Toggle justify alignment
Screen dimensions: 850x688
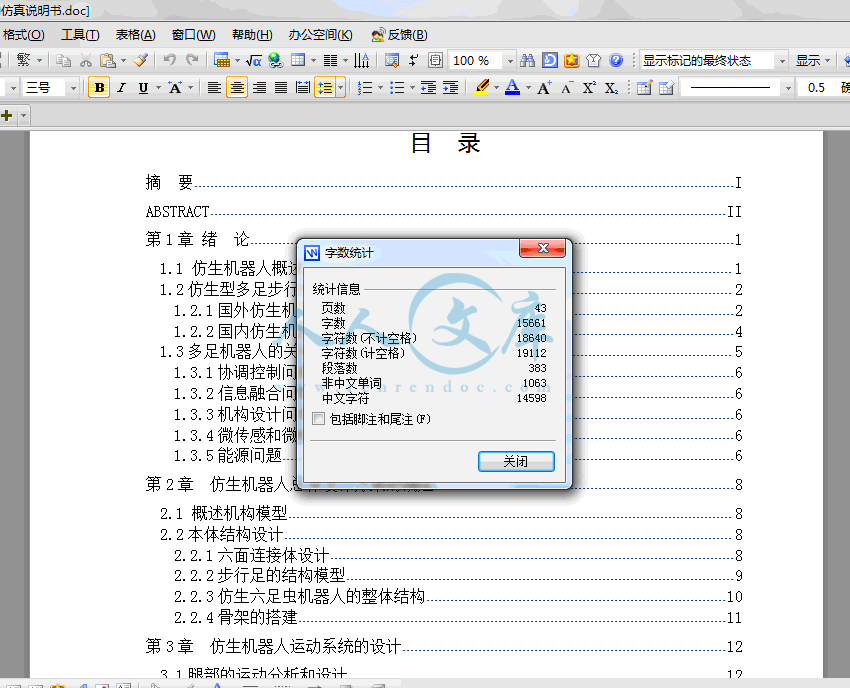click(x=281, y=87)
